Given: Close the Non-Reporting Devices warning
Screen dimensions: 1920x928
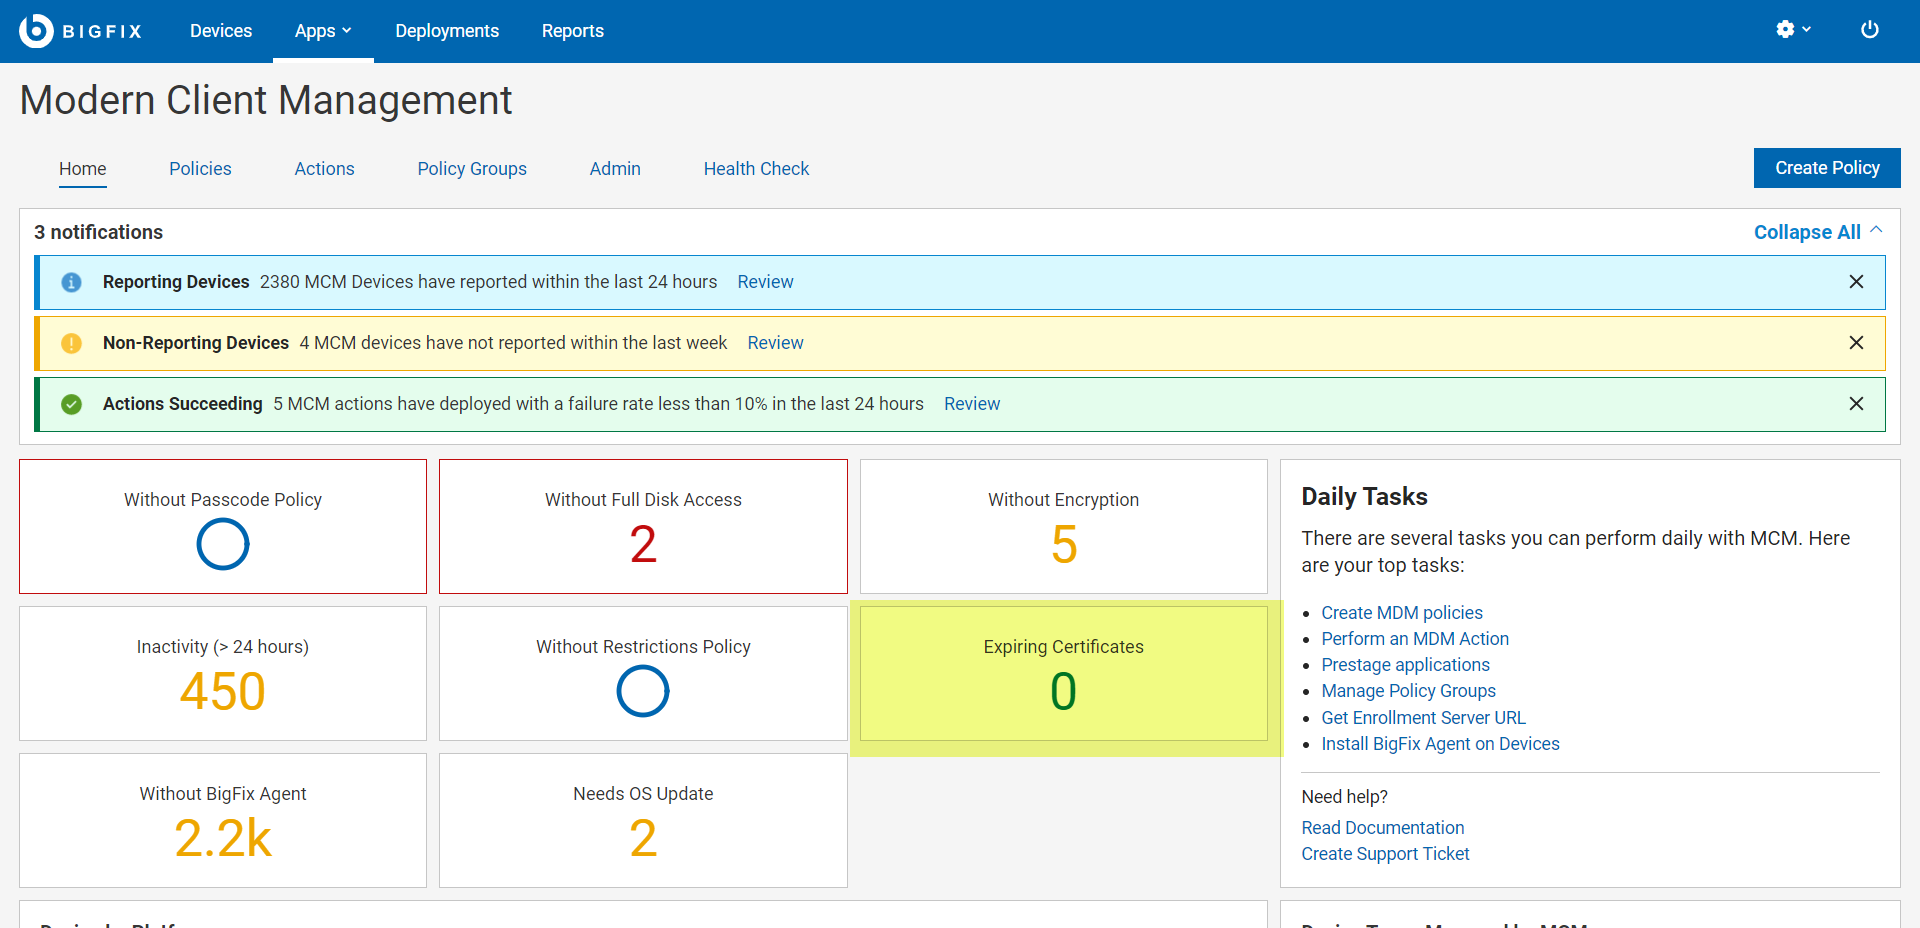Looking at the screenshot, I should 1856,343.
